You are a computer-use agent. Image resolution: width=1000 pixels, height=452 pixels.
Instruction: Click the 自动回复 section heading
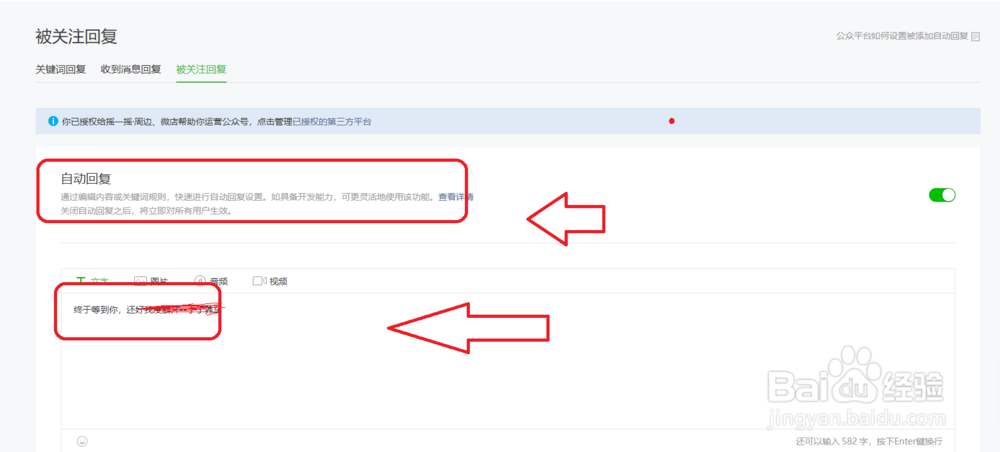click(86, 179)
